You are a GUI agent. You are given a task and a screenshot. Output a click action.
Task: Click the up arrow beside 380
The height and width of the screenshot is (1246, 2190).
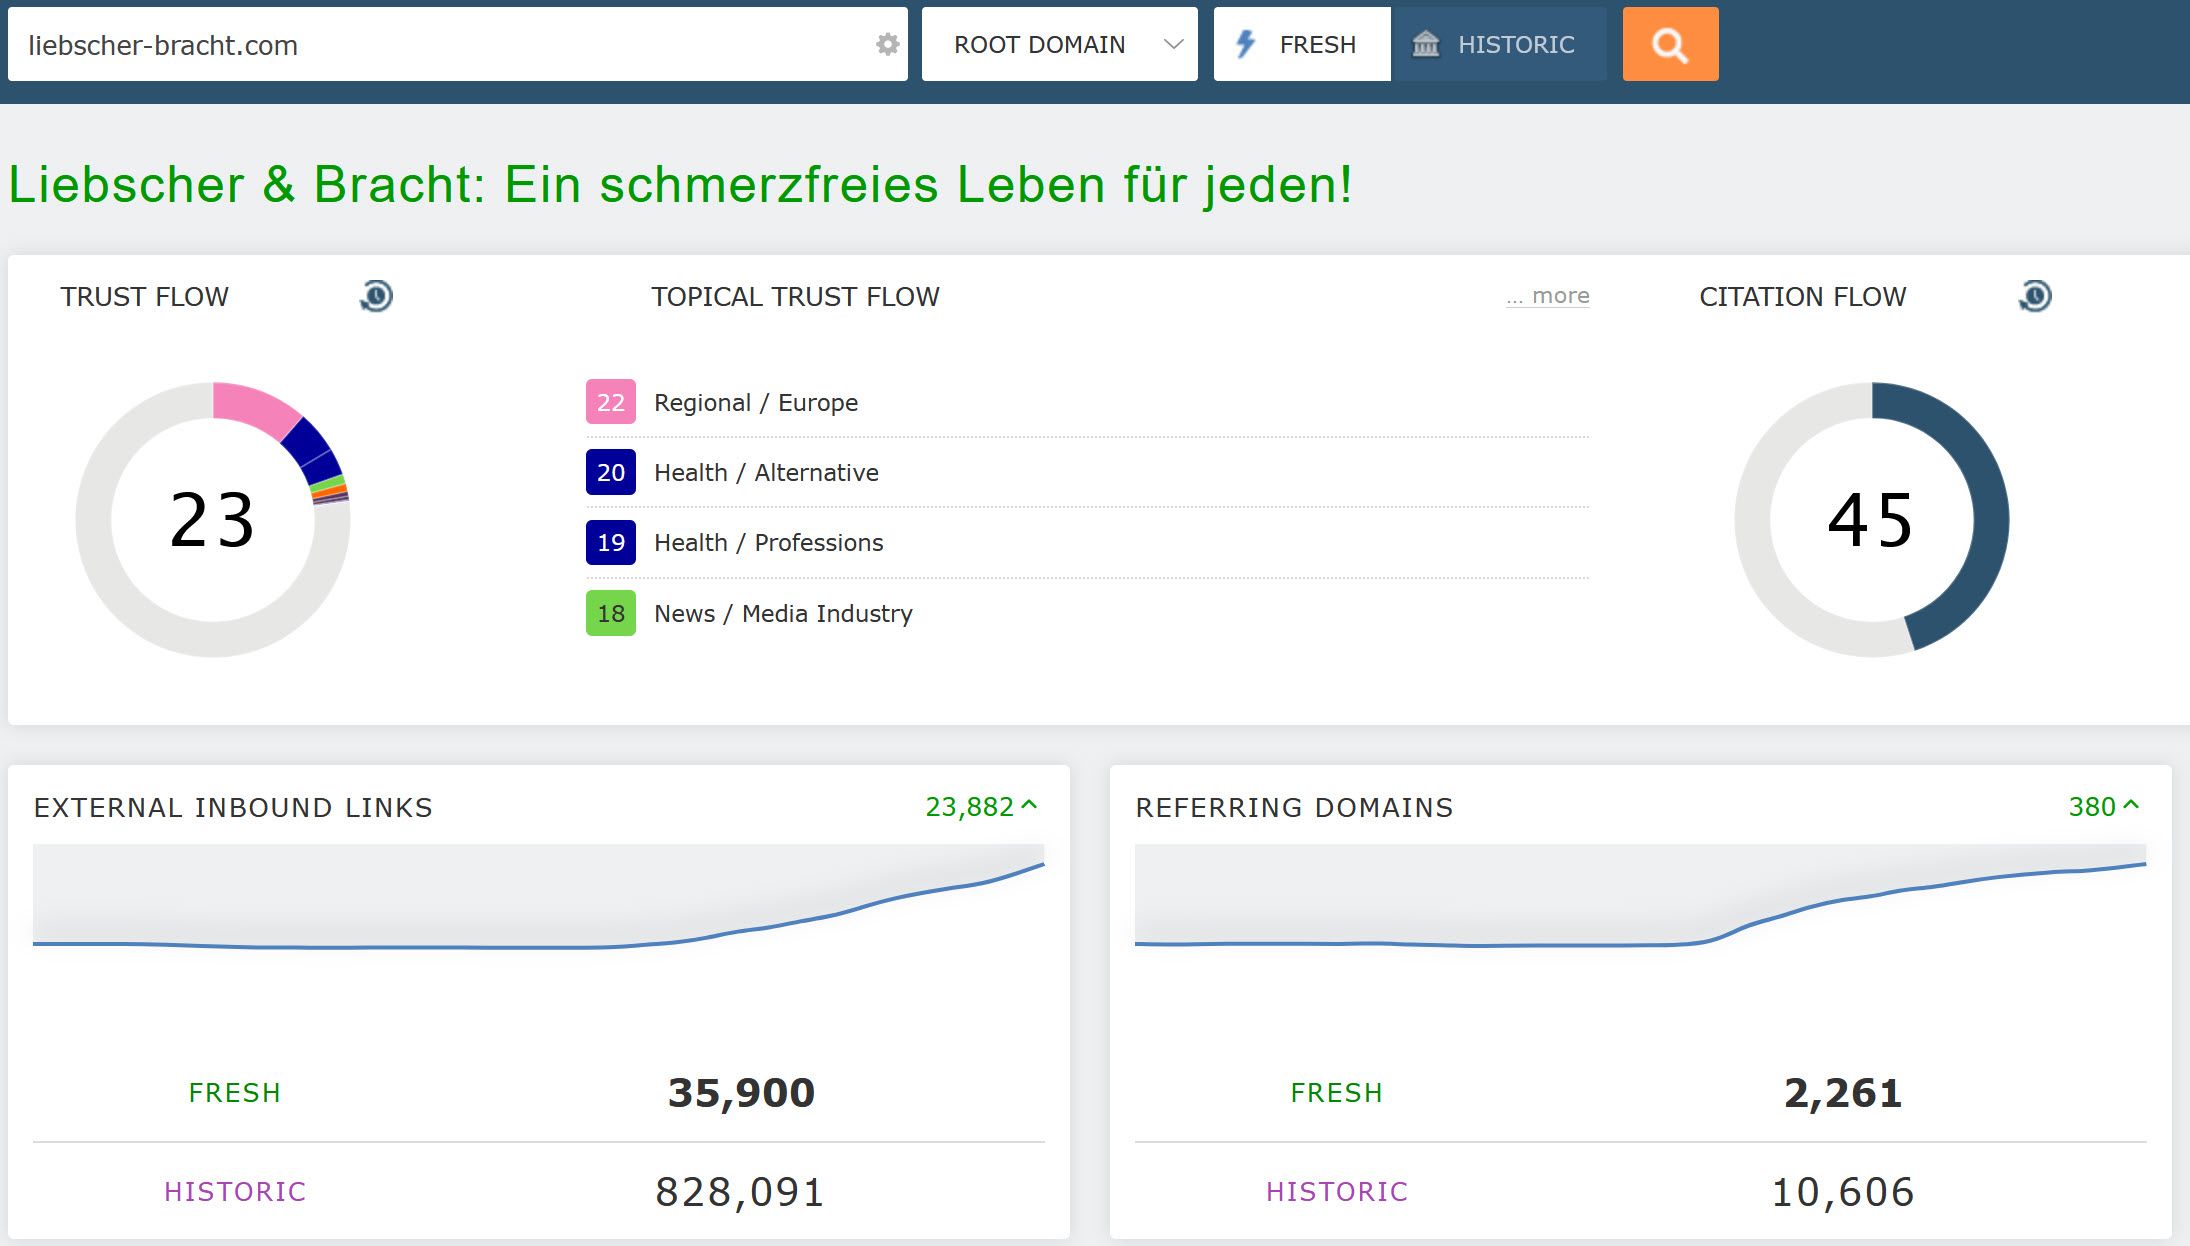2131,804
